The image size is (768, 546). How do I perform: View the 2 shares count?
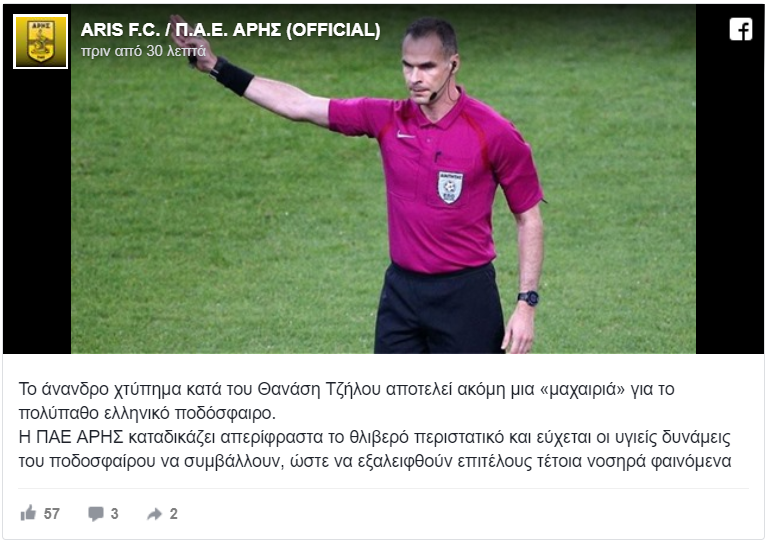[173, 514]
